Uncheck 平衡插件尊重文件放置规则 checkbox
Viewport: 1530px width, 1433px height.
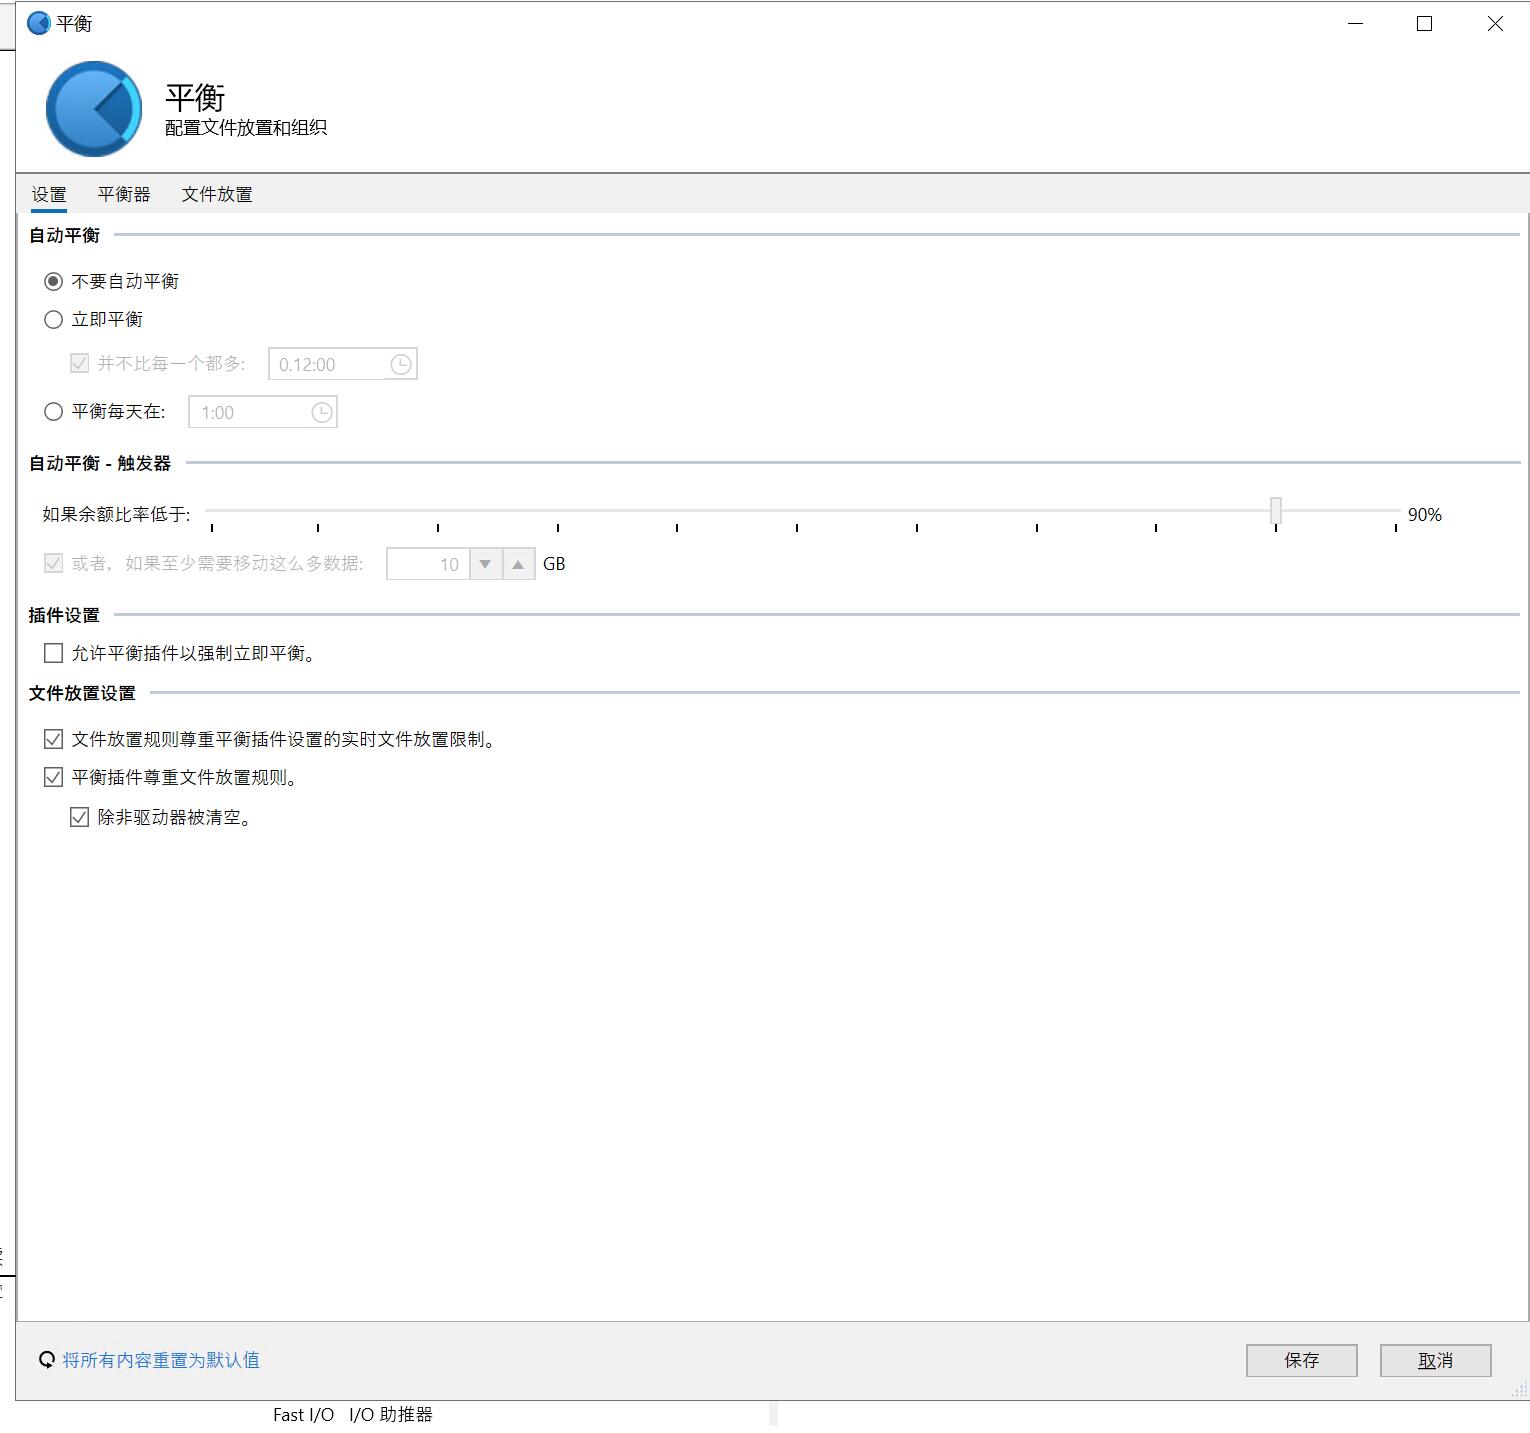tap(54, 777)
